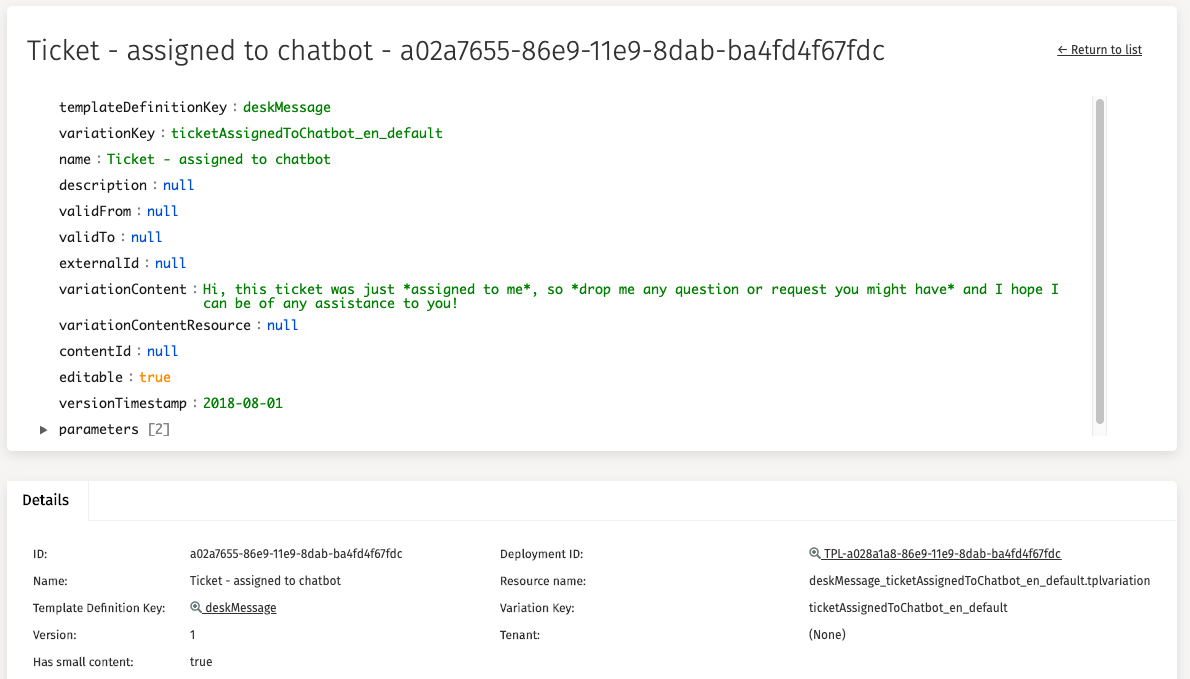Click the 'parameters [2]' label
Image resolution: width=1190 pixels, height=679 pixels.
114,430
